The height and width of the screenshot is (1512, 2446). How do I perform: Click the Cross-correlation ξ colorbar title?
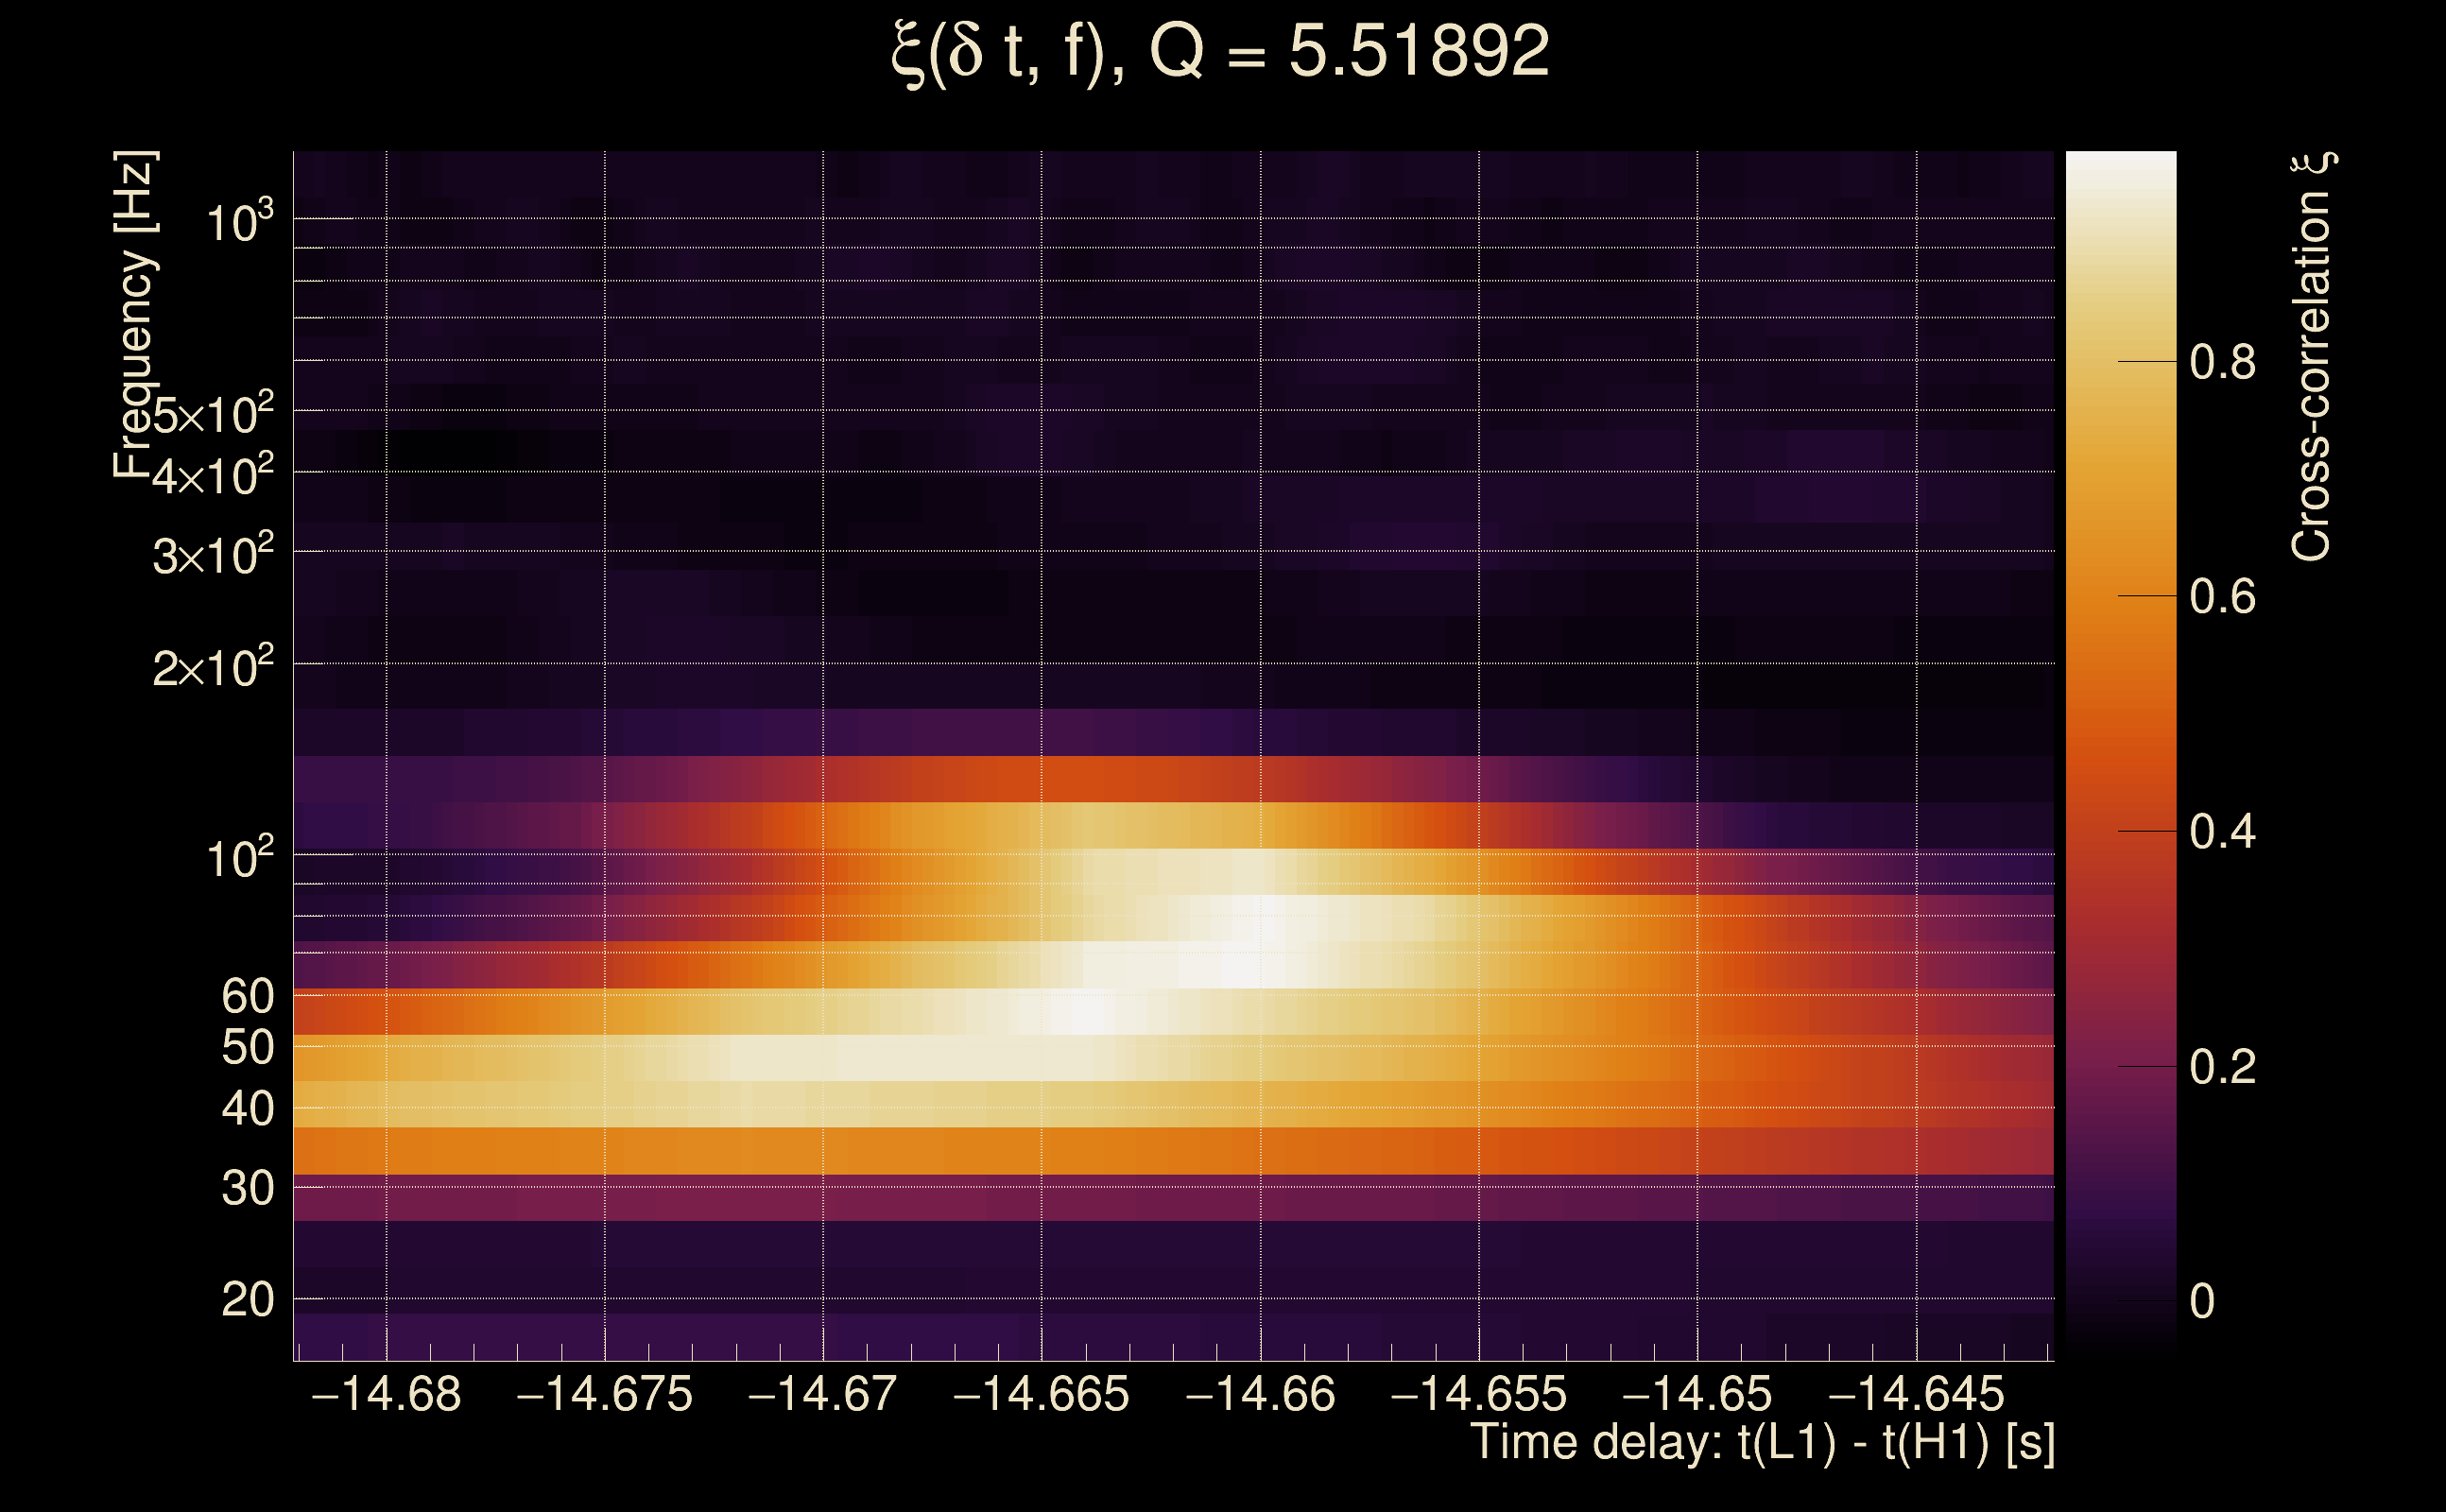click(2312, 357)
